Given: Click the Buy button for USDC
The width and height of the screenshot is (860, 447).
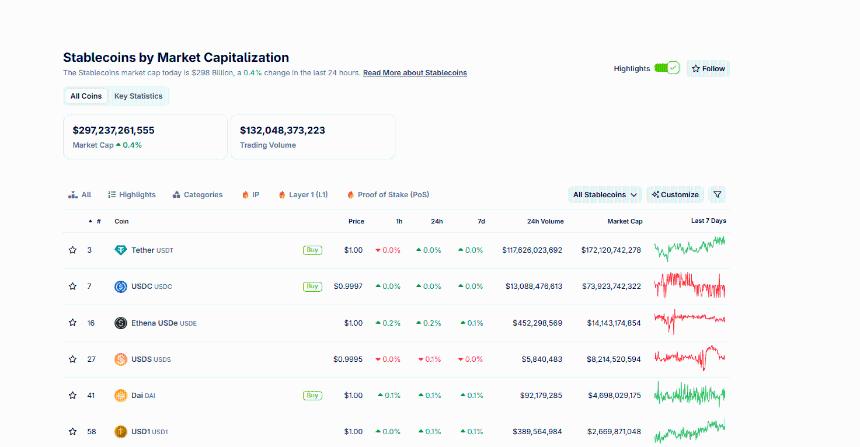Looking at the screenshot, I should (312, 286).
